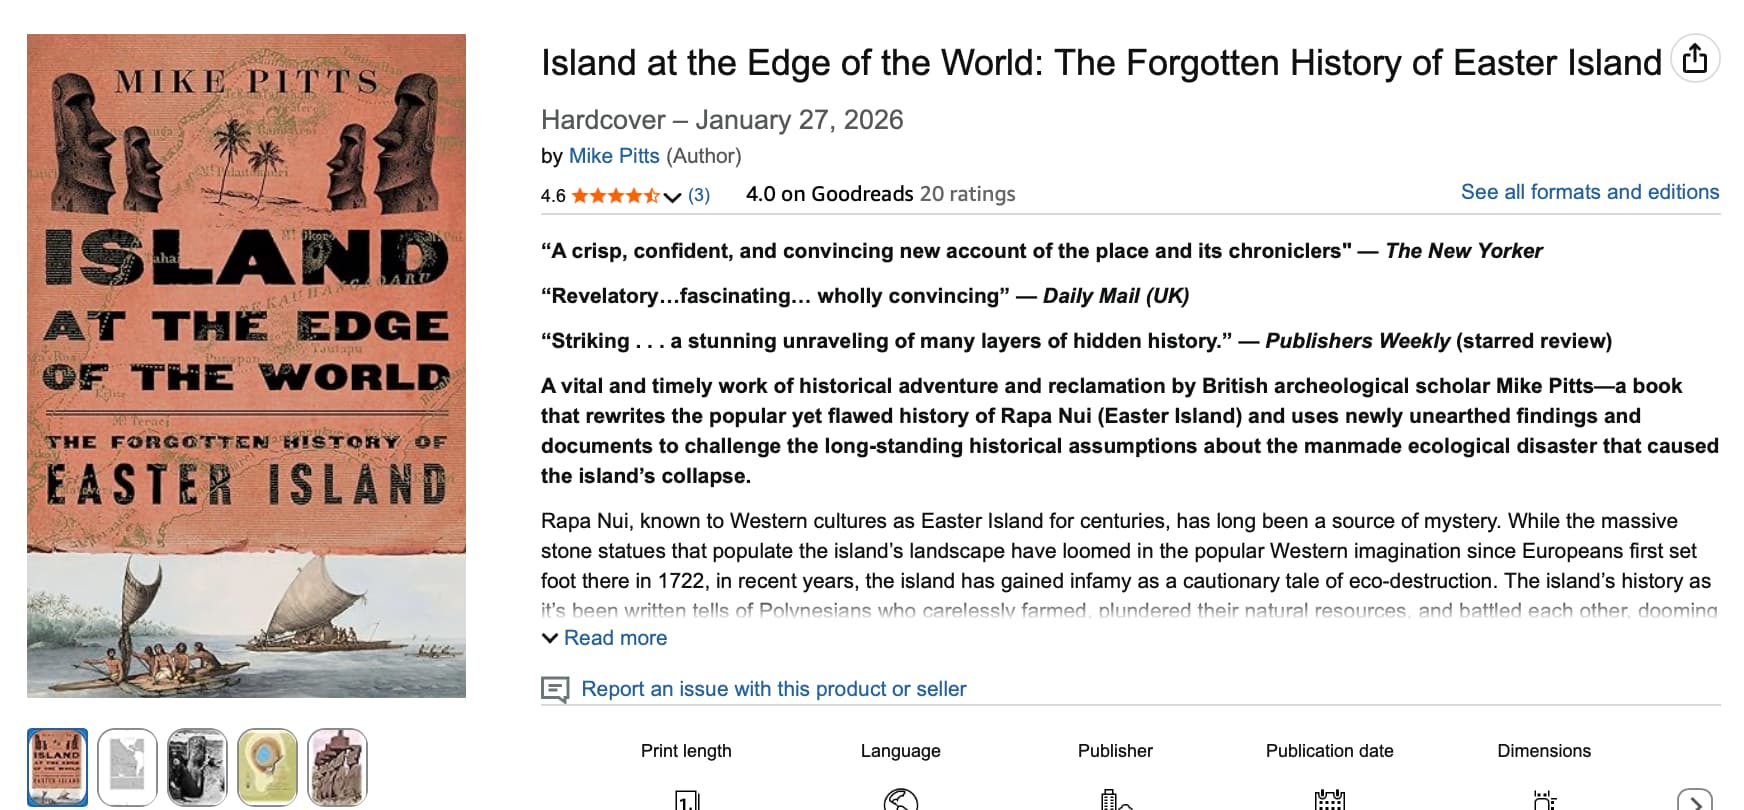Click the Print length page icon
Screen dimensions: 1744x810
click(x=687, y=800)
